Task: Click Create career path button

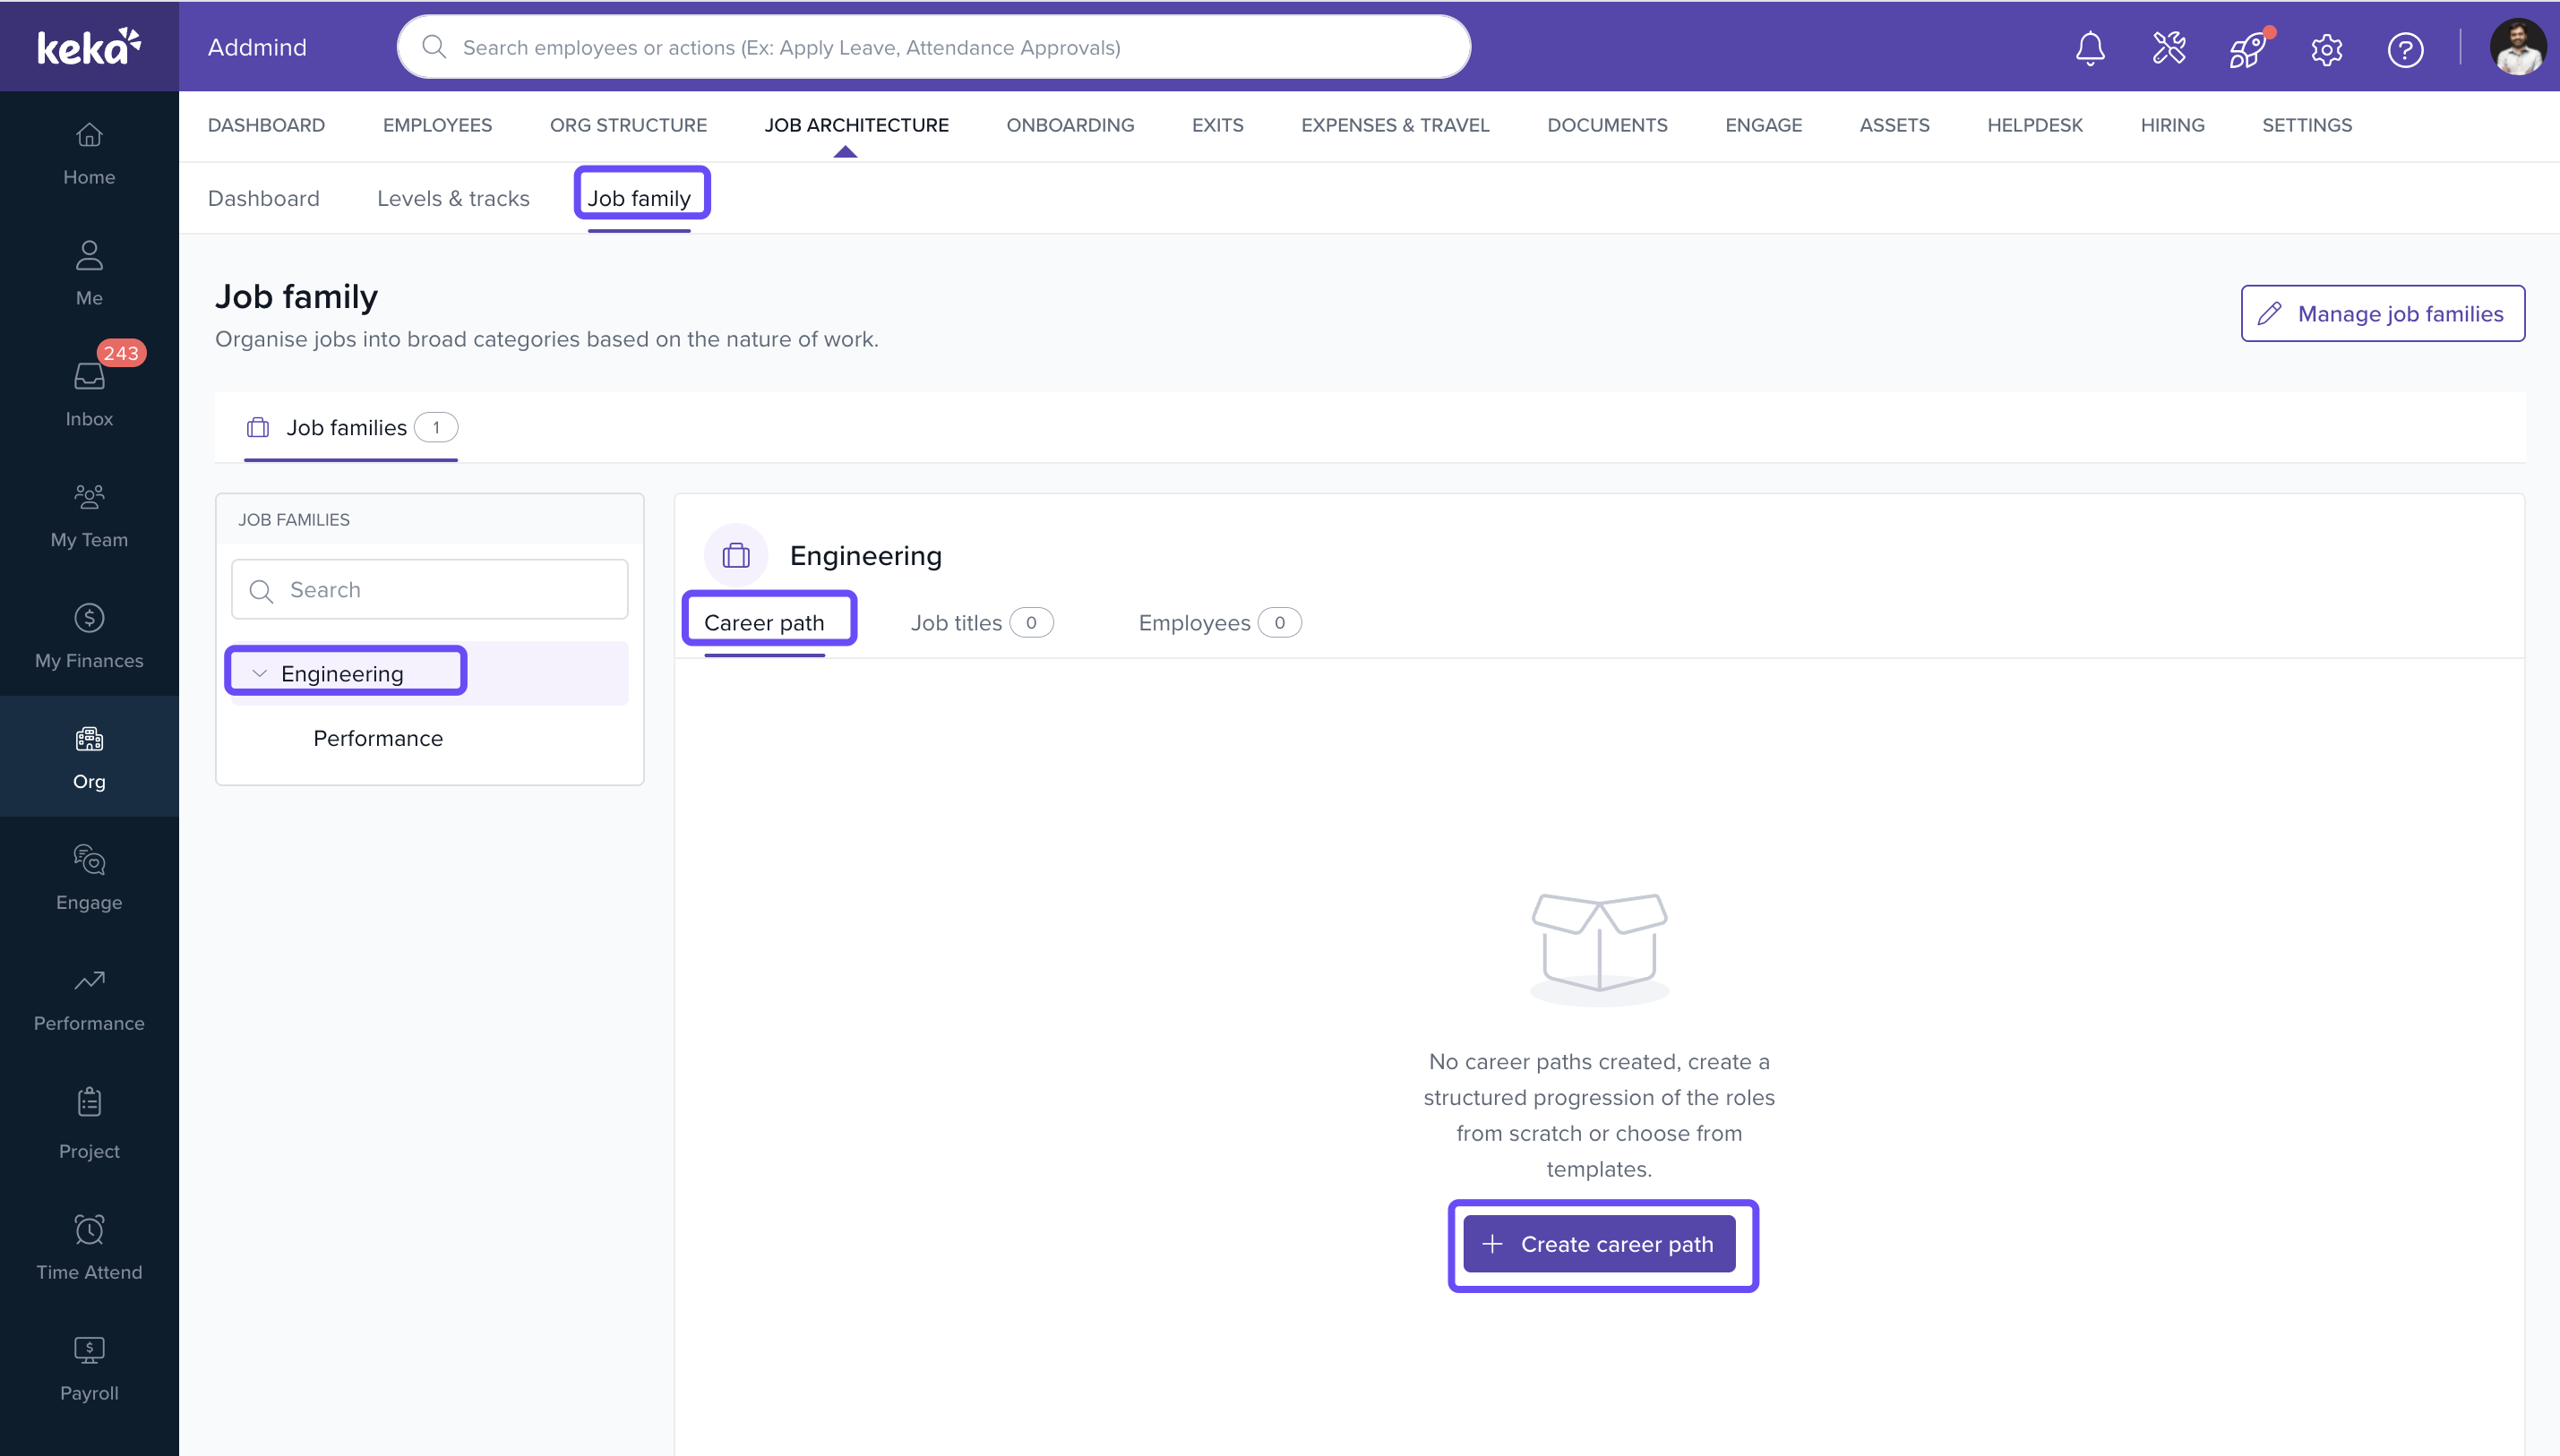Action: 1598,1243
